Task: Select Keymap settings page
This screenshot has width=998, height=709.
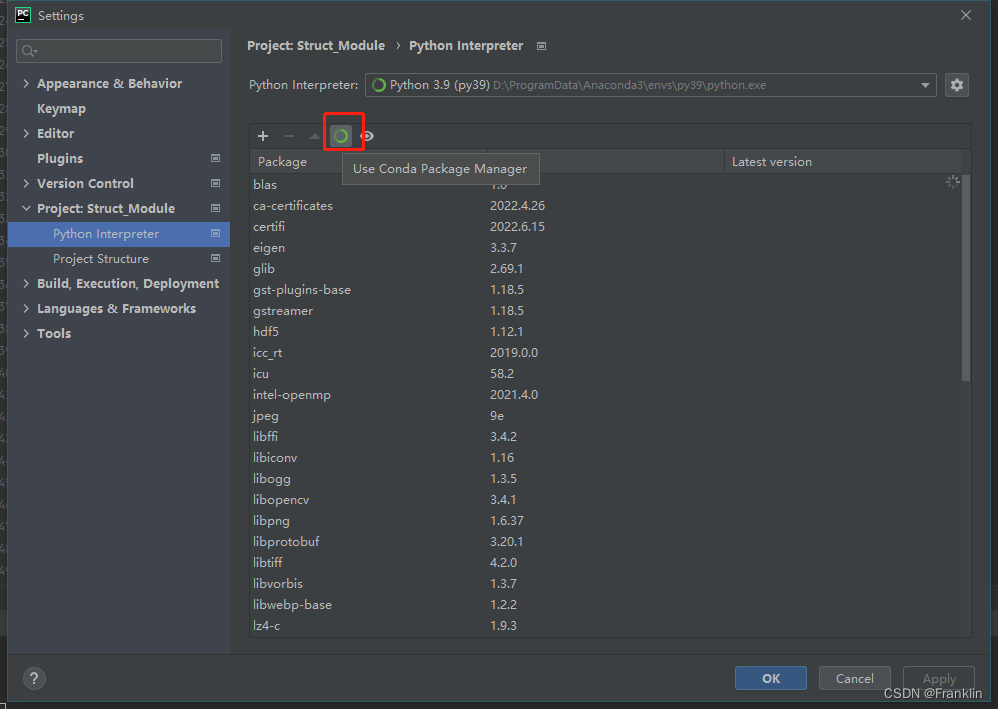Action: (61, 109)
